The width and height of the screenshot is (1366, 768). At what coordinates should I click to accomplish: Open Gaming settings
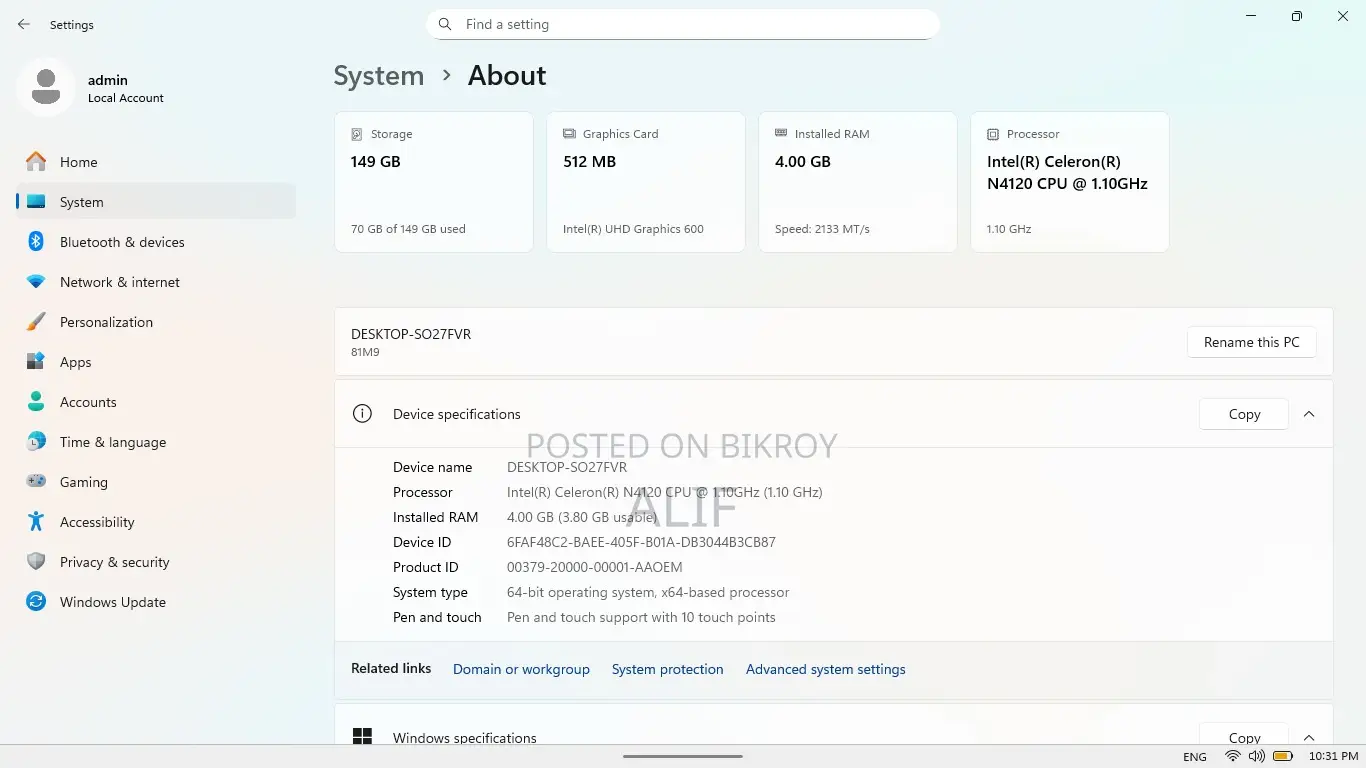pos(156,482)
